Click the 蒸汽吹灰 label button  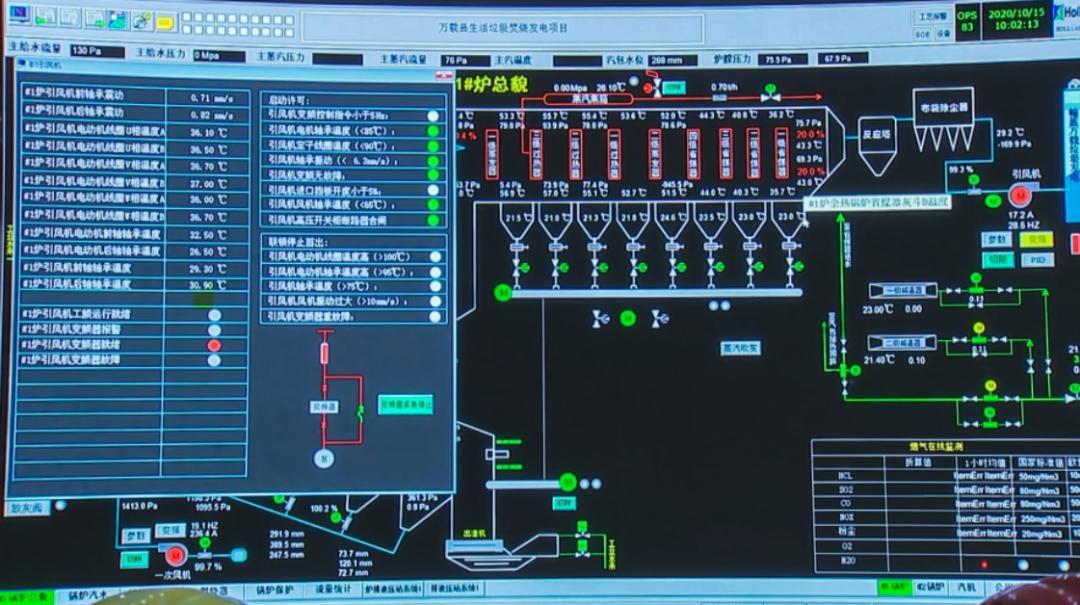(740, 348)
